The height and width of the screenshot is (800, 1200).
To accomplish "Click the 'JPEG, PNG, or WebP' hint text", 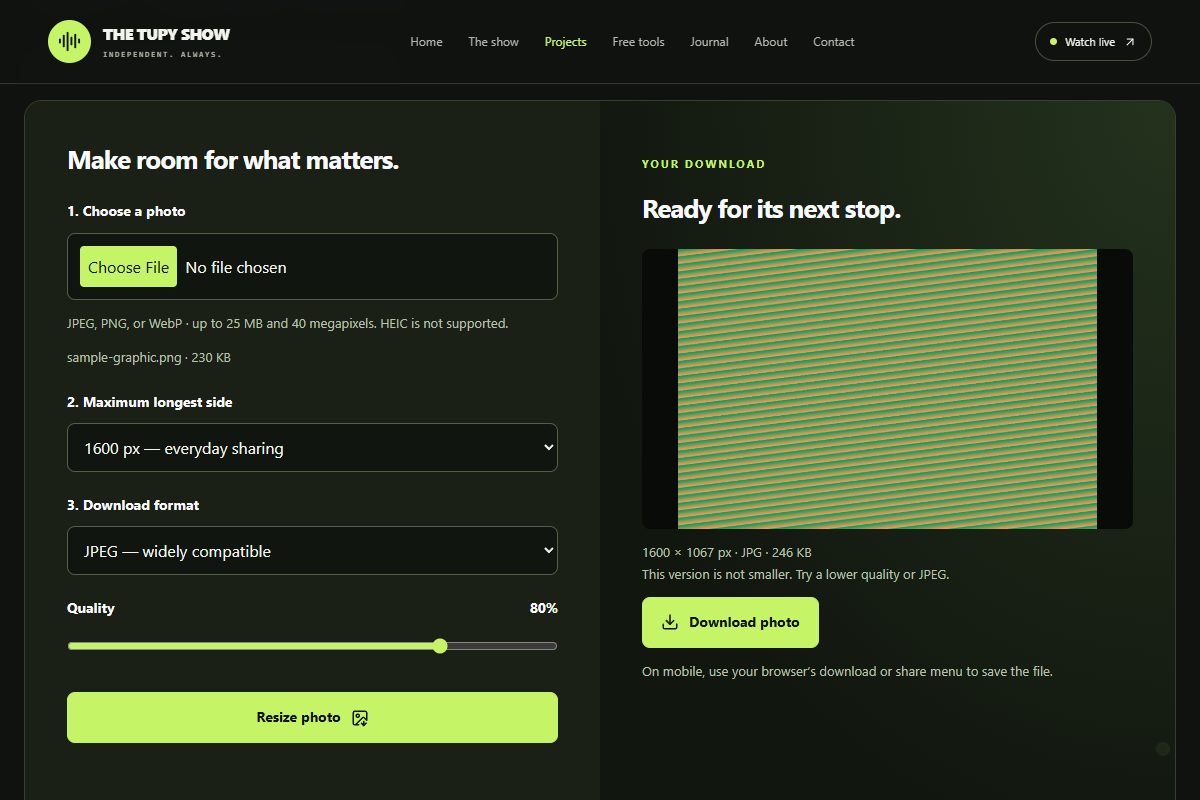I will click(x=288, y=324).
